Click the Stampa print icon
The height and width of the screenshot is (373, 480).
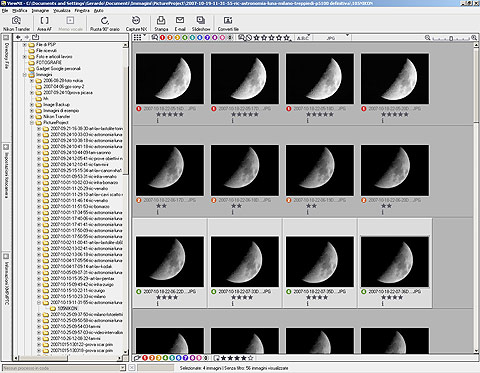161,24
